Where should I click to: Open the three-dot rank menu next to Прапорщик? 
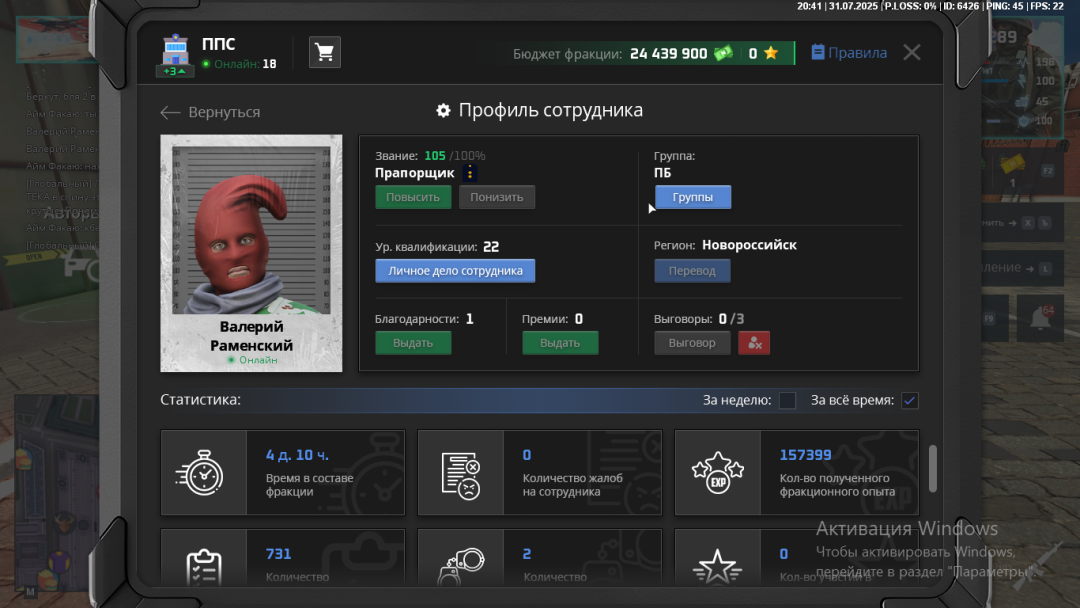[470, 173]
